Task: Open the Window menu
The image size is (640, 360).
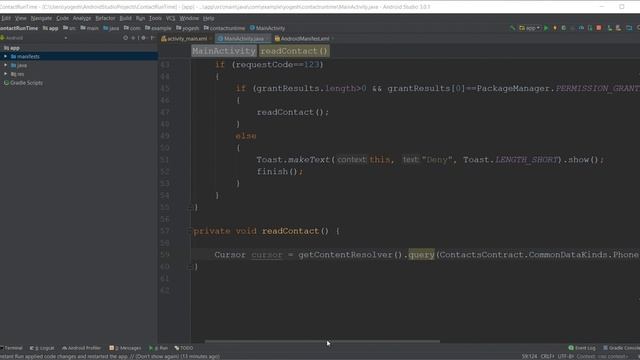Action: [189, 18]
